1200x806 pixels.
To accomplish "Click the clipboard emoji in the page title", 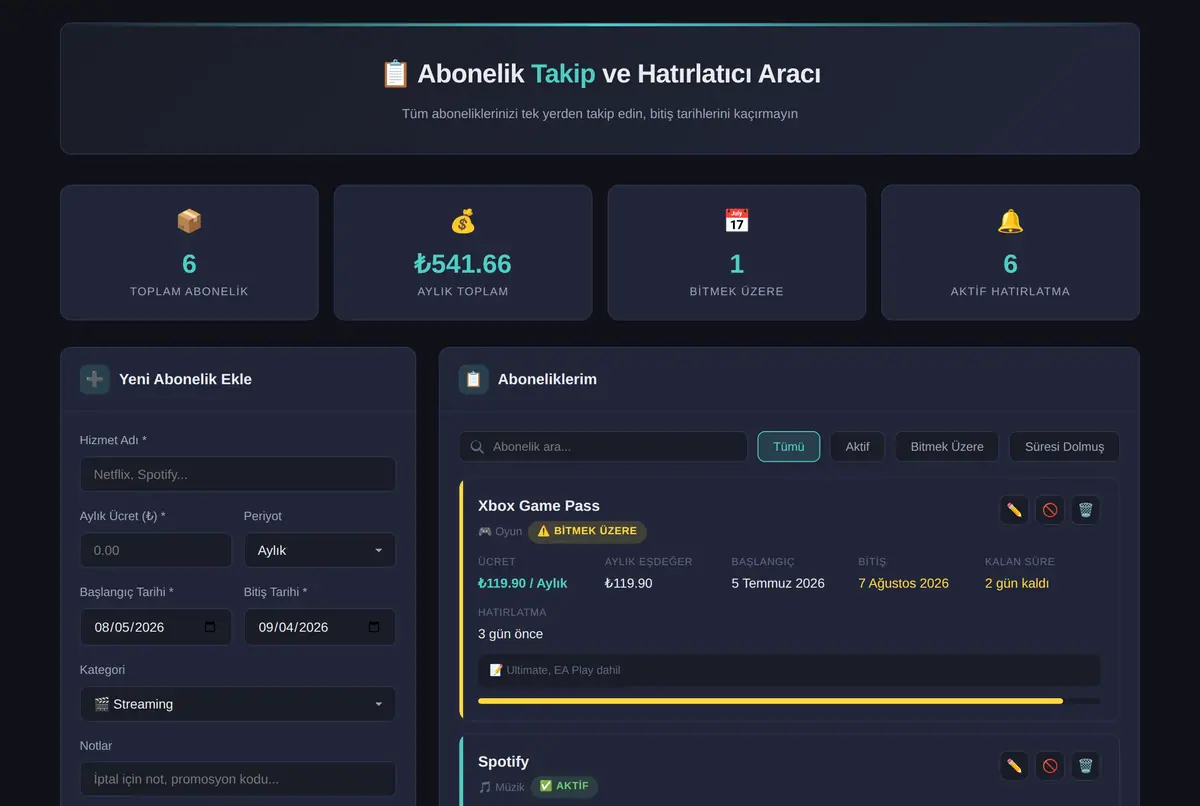I will (x=395, y=74).
